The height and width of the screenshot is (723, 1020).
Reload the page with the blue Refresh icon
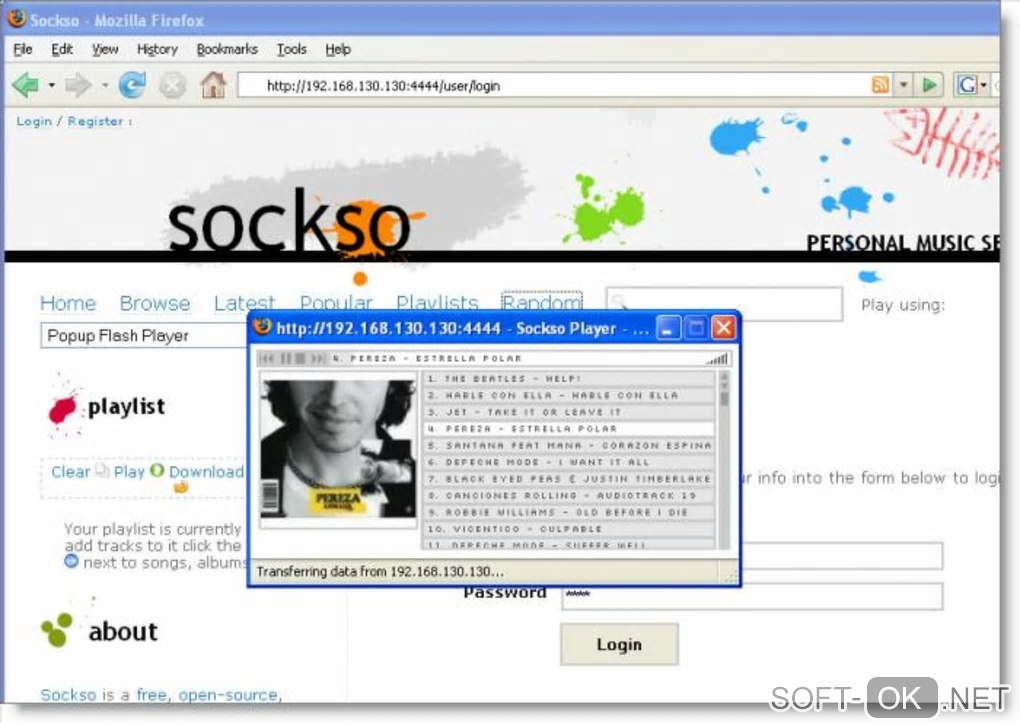coord(132,85)
